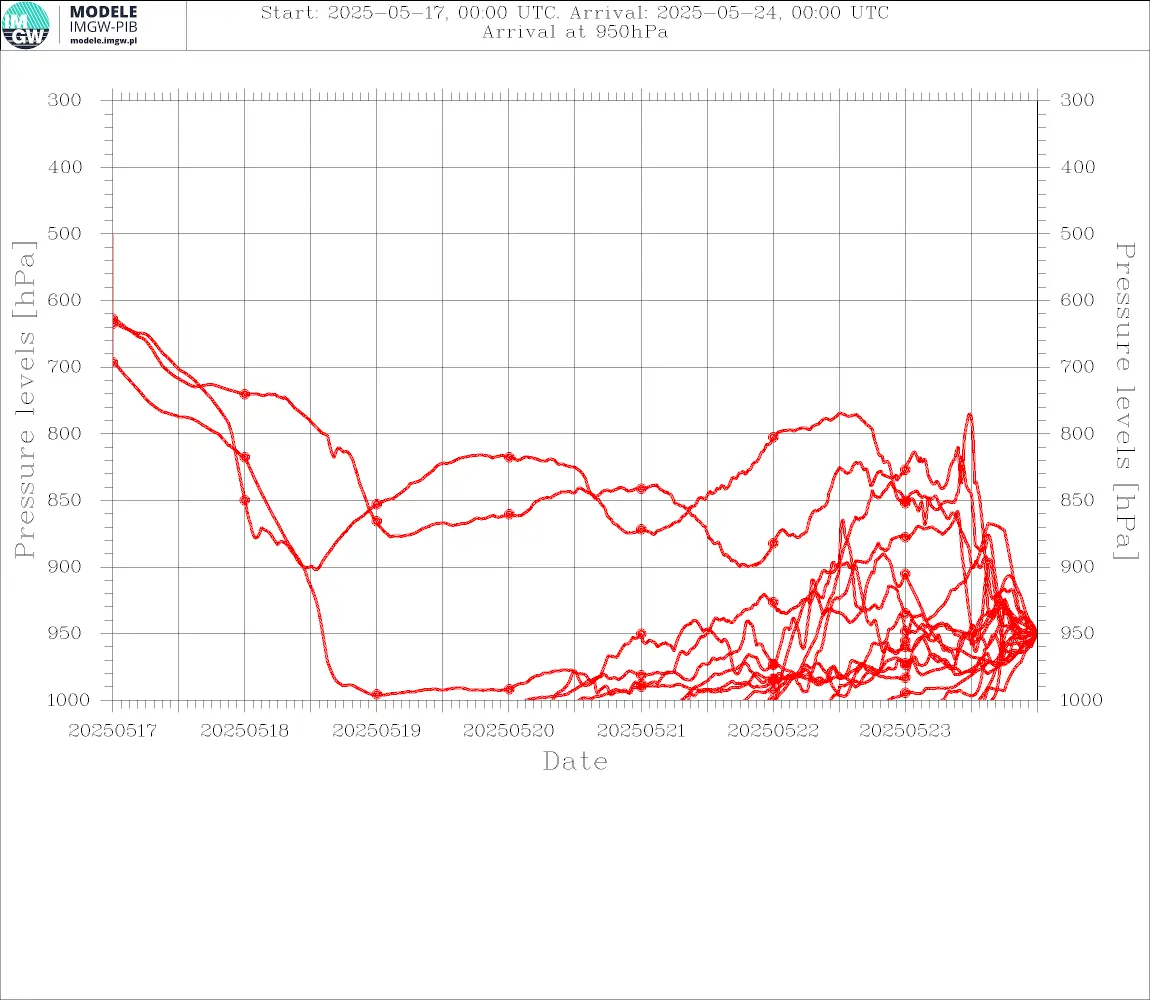Click the MODELE heading text

point(103,12)
